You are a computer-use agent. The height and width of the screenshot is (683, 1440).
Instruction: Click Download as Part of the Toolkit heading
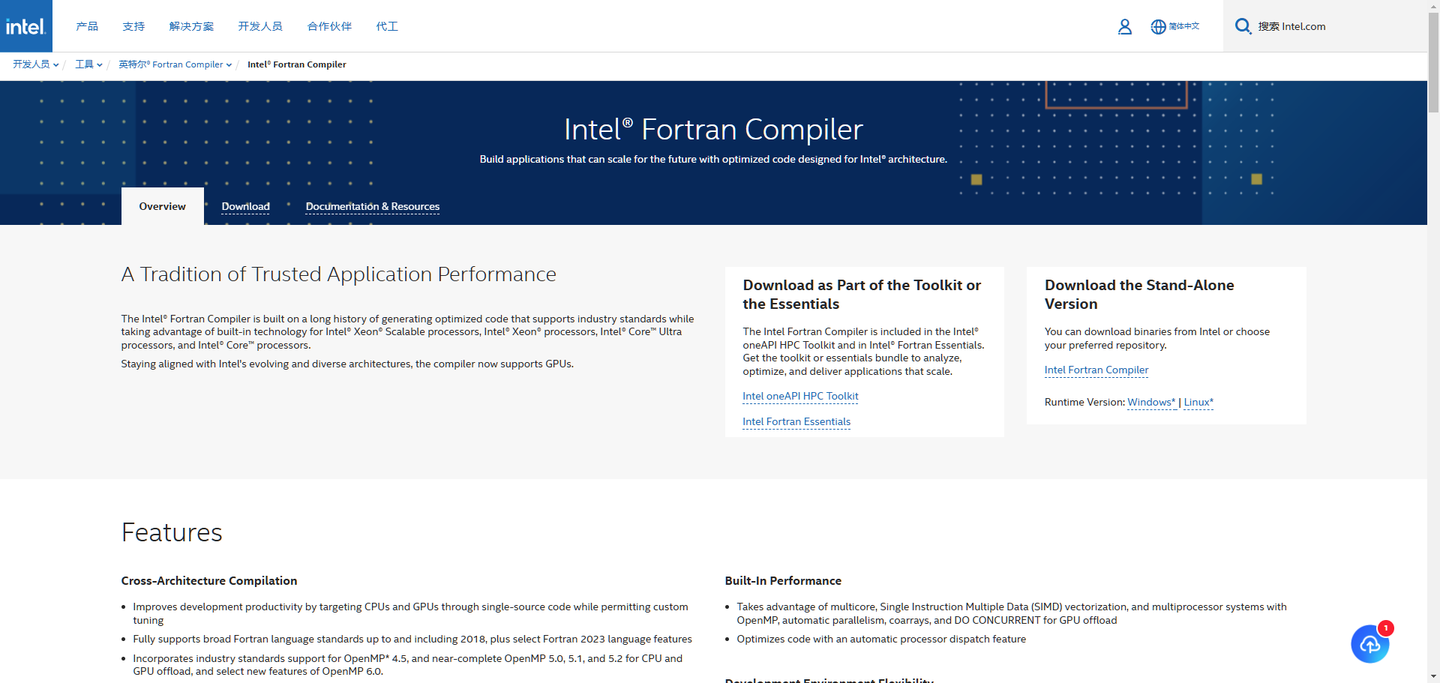coord(862,294)
